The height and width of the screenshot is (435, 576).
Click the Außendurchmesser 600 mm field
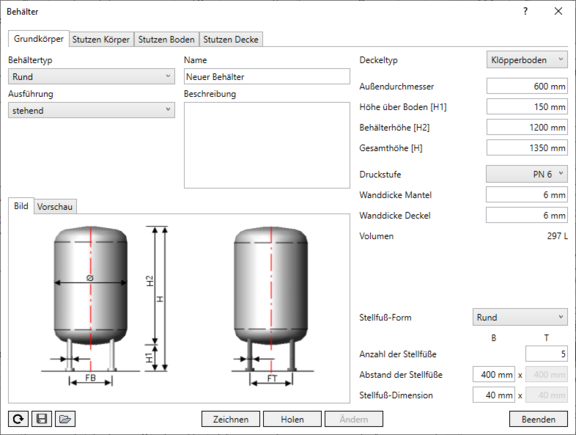coord(527,86)
